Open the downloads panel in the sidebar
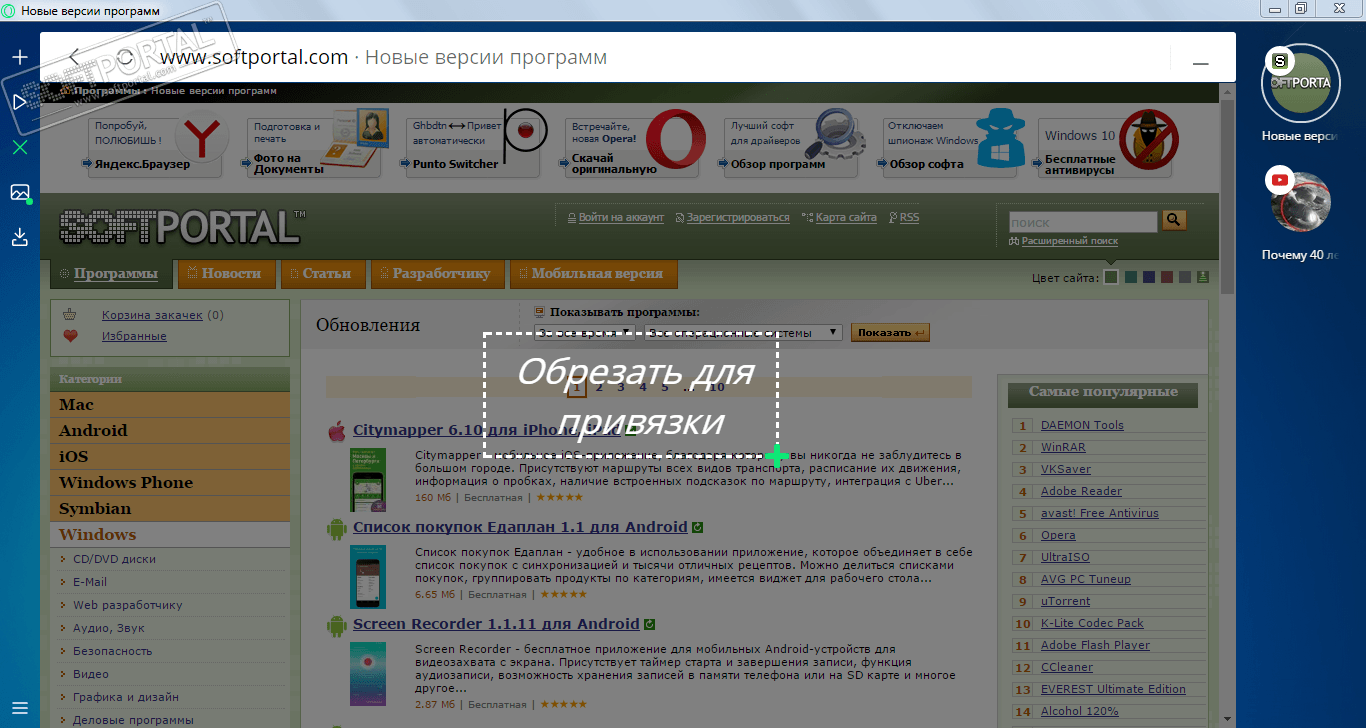Screen dimensions: 1366x728 click(x=20, y=237)
